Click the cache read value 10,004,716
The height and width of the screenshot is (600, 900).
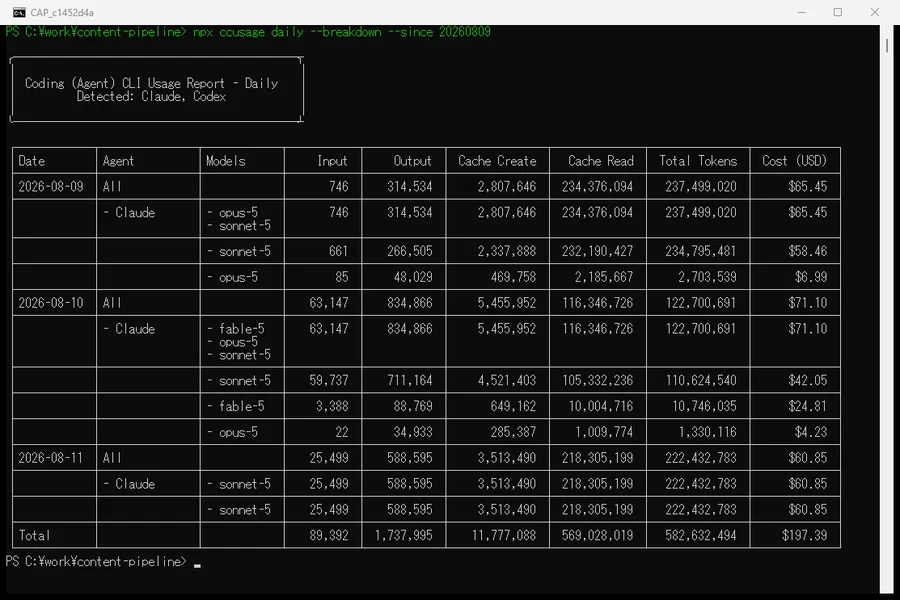point(600,407)
